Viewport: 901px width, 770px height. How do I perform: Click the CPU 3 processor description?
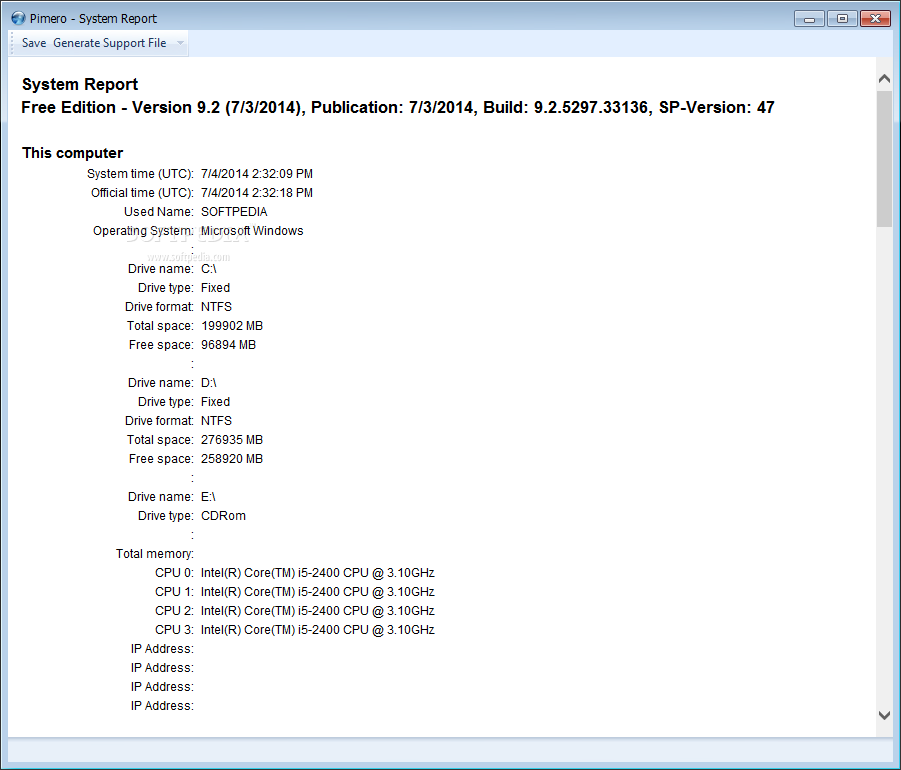click(318, 629)
